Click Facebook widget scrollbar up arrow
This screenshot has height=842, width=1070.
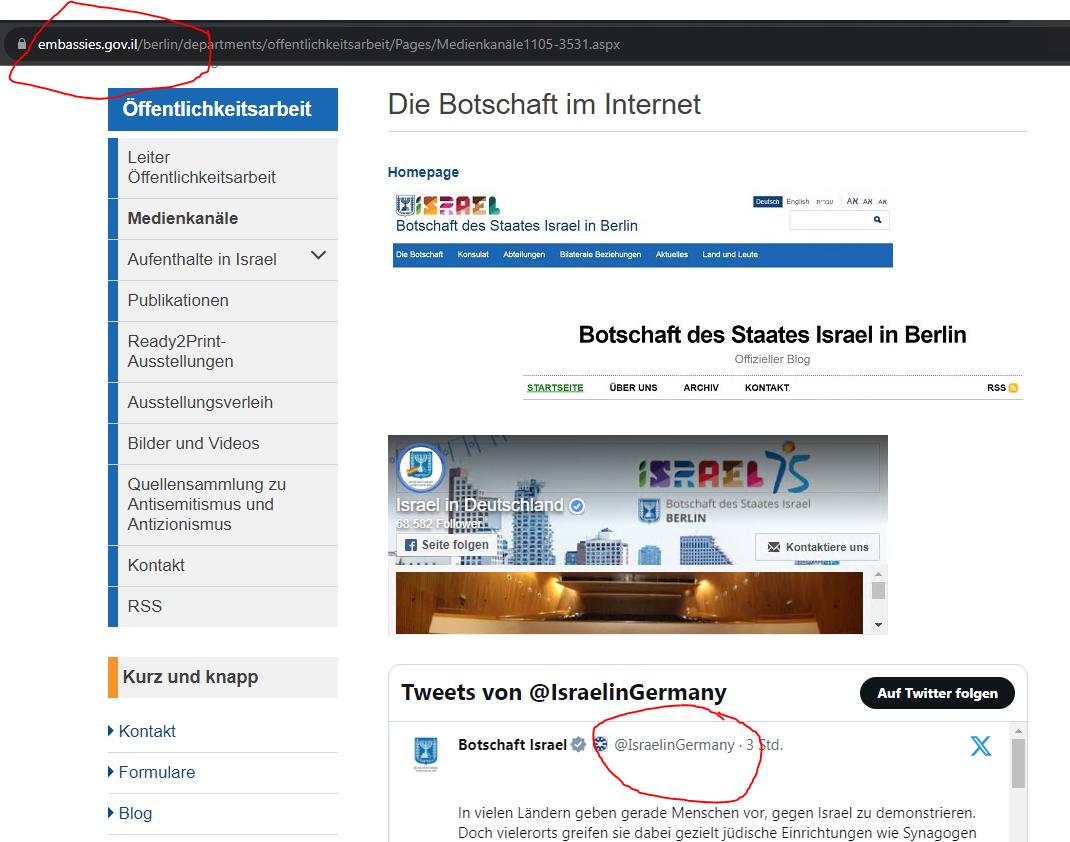click(x=878, y=575)
